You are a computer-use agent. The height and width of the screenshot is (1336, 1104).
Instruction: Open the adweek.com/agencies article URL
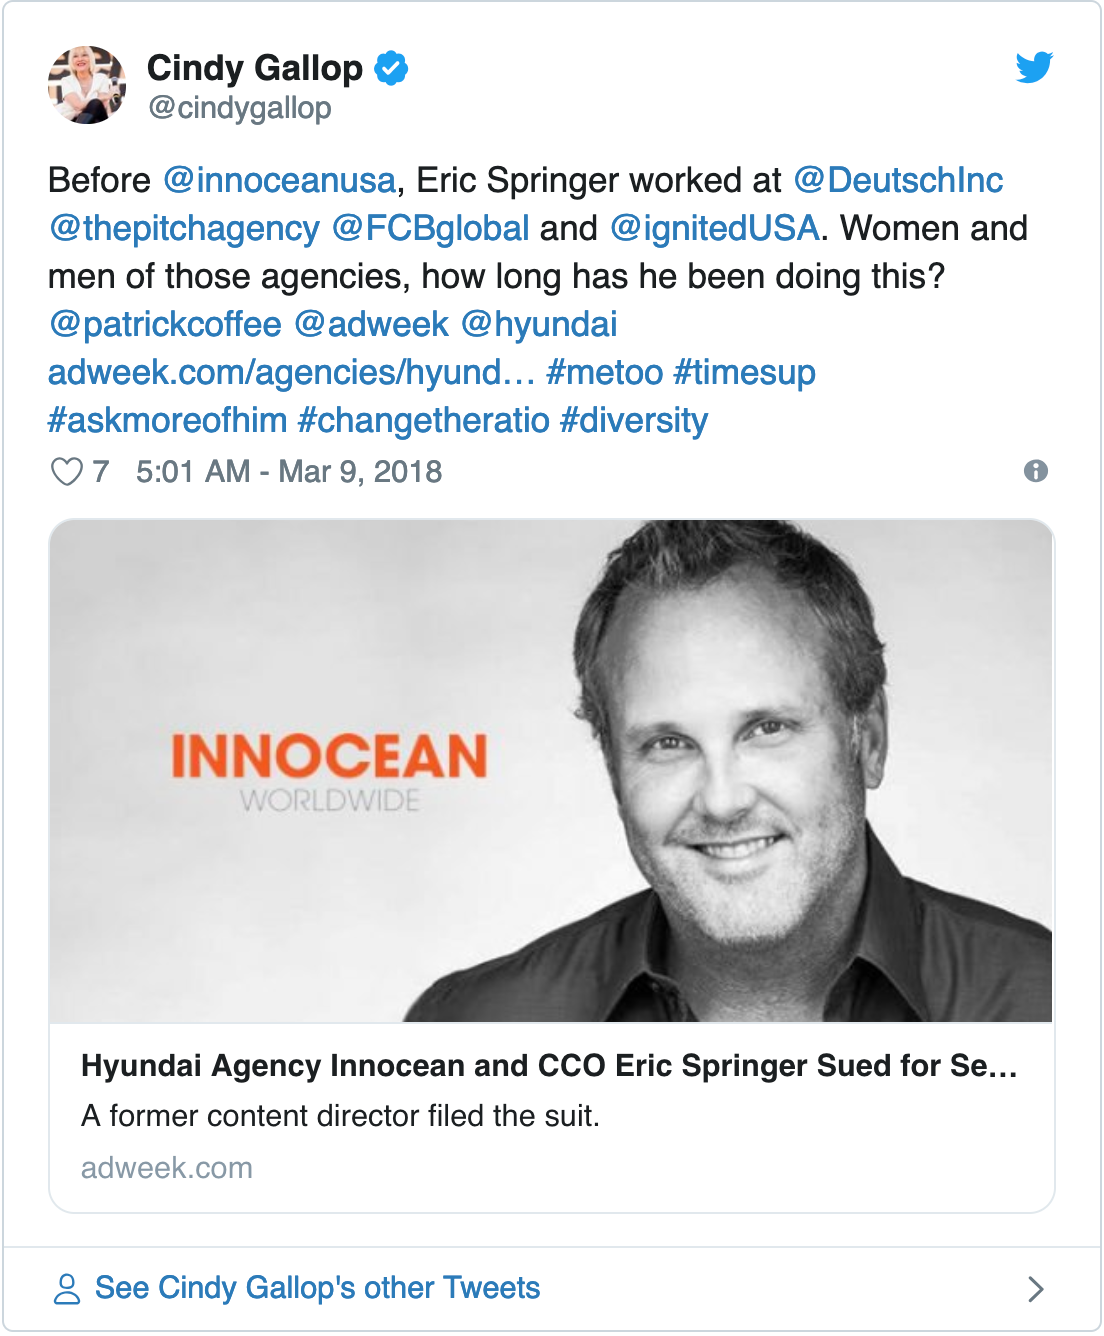pyautogui.click(x=292, y=372)
